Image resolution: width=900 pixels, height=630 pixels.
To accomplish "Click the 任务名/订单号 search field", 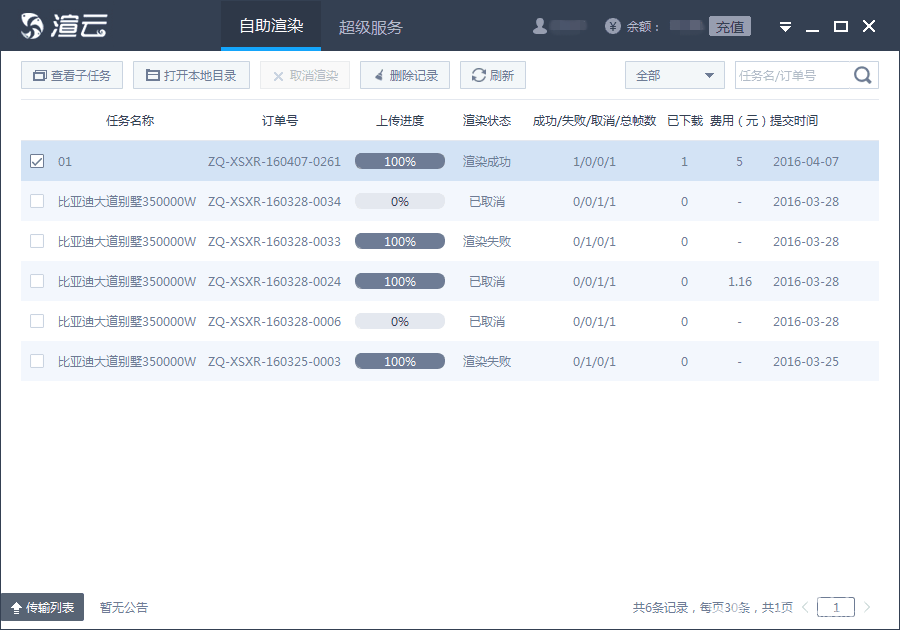I will [x=792, y=75].
